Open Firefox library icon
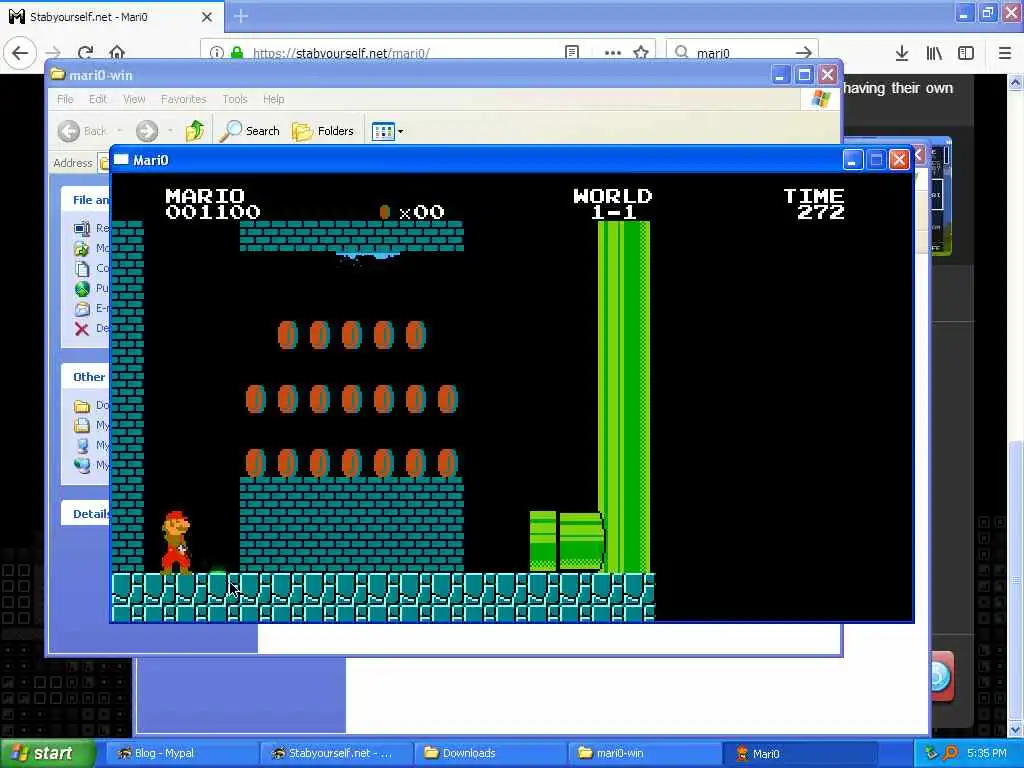Image resolution: width=1024 pixels, height=768 pixels. click(934, 54)
